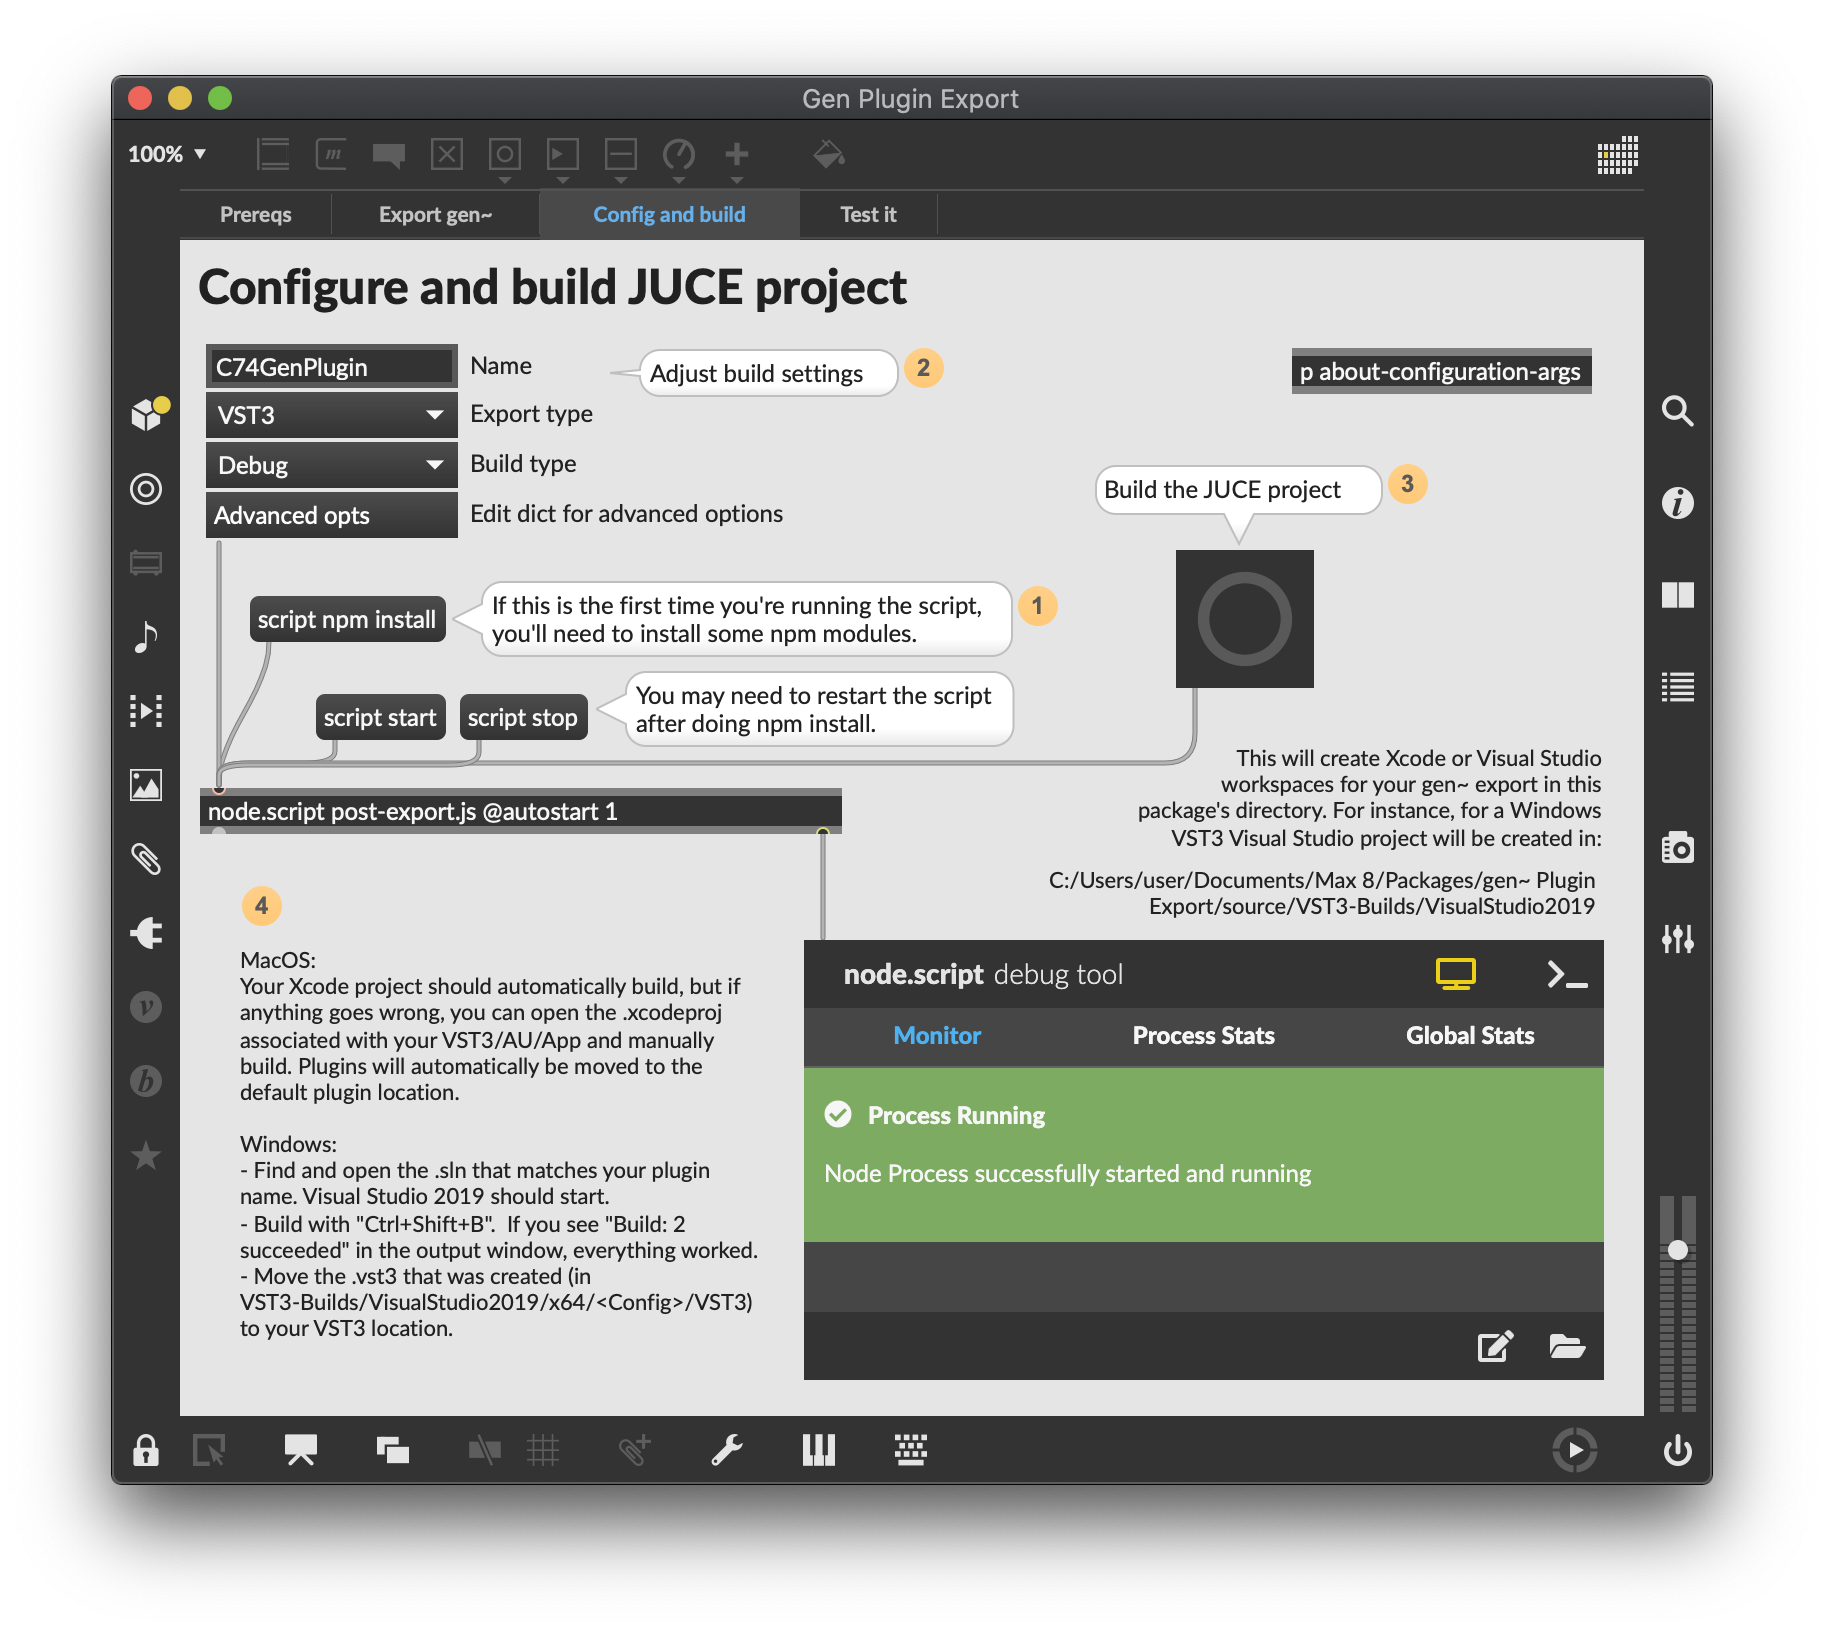This screenshot has height=1632, width=1824.
Task: Open the search magnifier in right sidebar
Action: tap(1678, 411)
